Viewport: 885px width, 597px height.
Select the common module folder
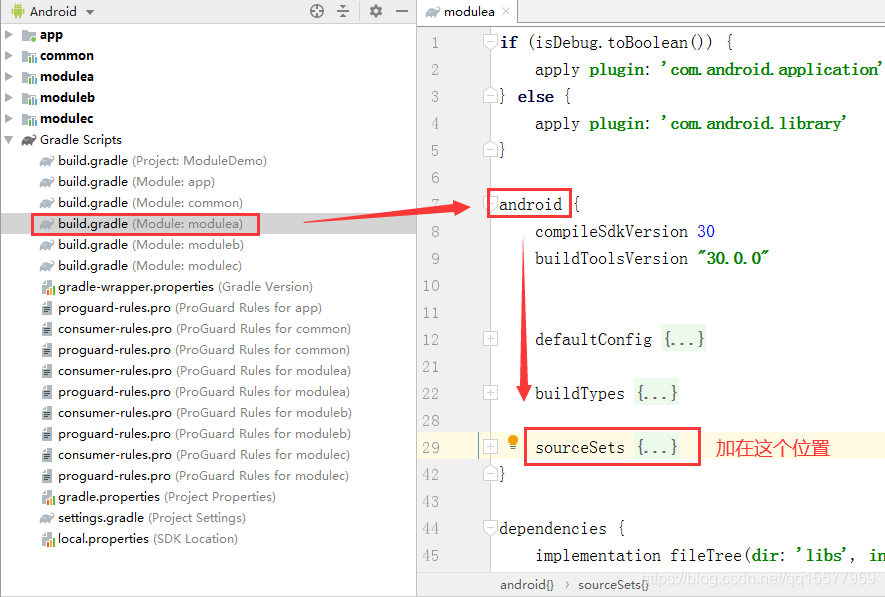58,56
